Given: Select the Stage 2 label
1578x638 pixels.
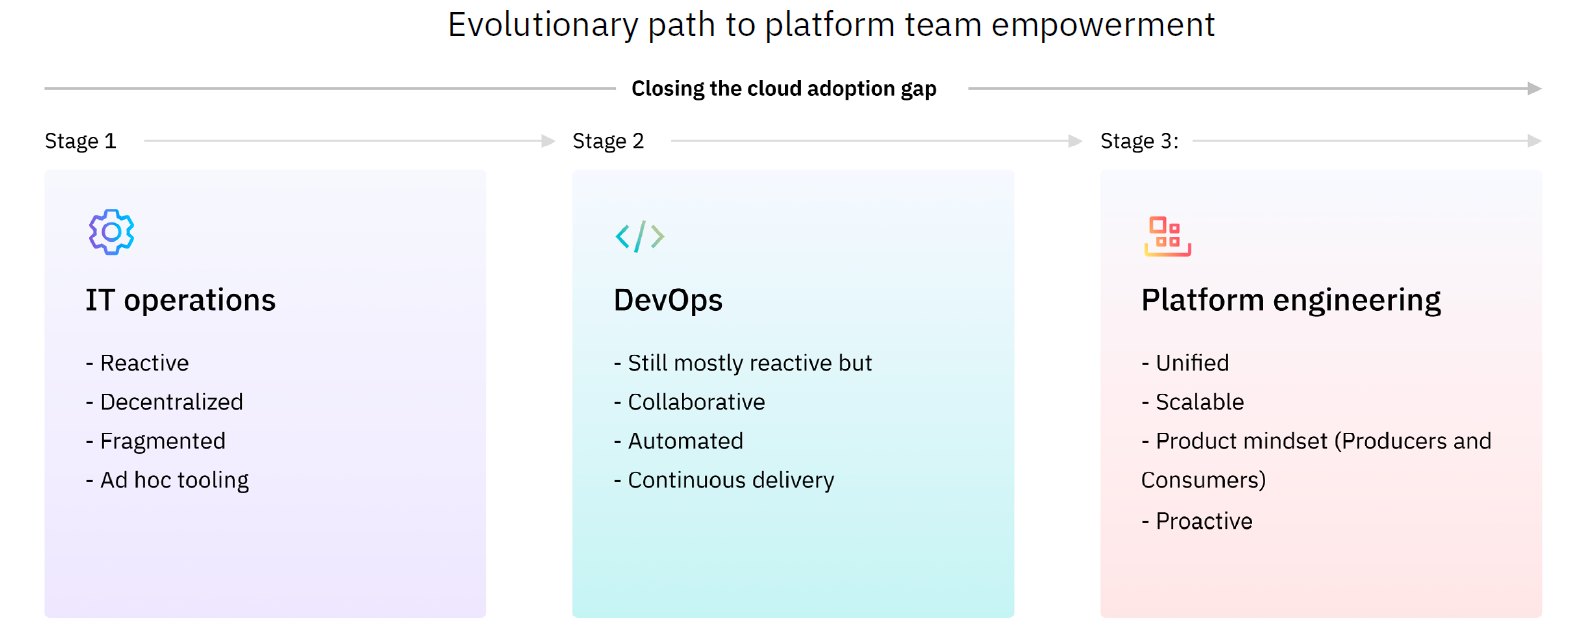Looking at the screenshot, I should pos(608,141).
